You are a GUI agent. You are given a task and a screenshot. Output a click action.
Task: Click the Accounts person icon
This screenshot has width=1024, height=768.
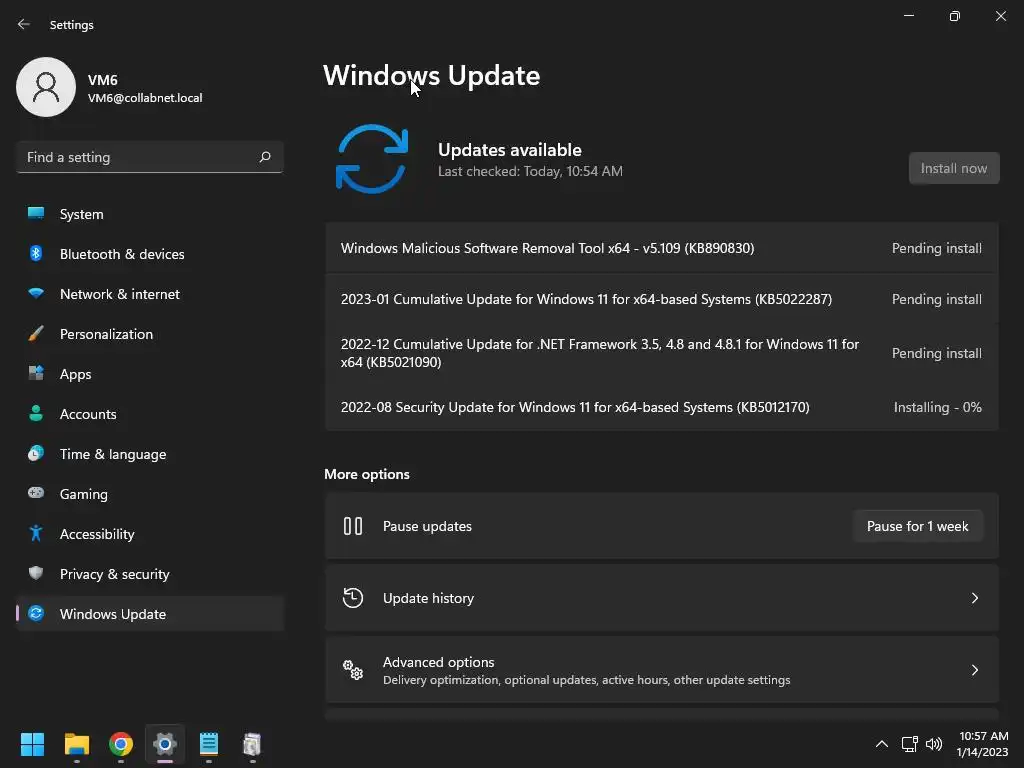click(x=36, y=413)
